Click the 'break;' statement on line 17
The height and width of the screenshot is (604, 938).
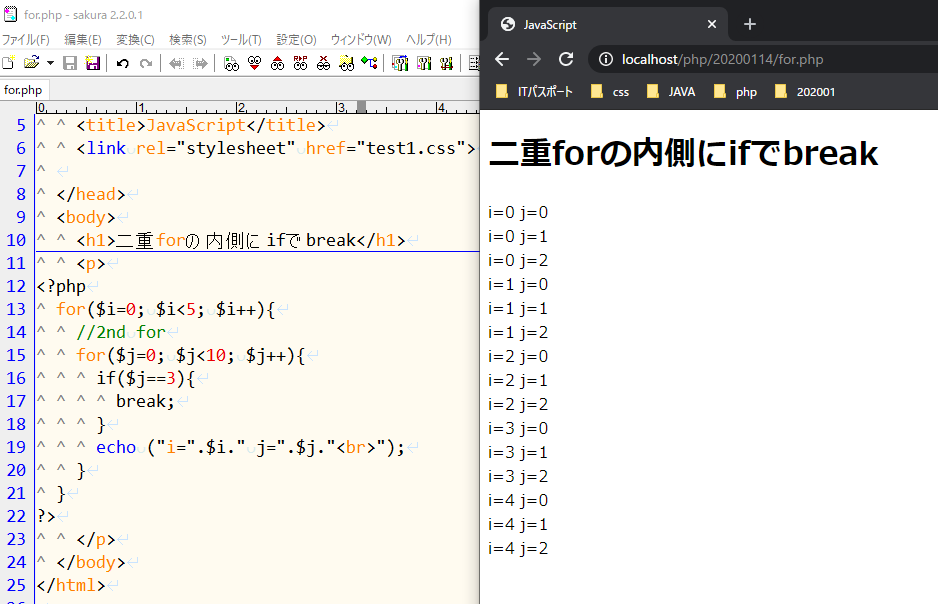pyautogui.click(x=145, y=401)
